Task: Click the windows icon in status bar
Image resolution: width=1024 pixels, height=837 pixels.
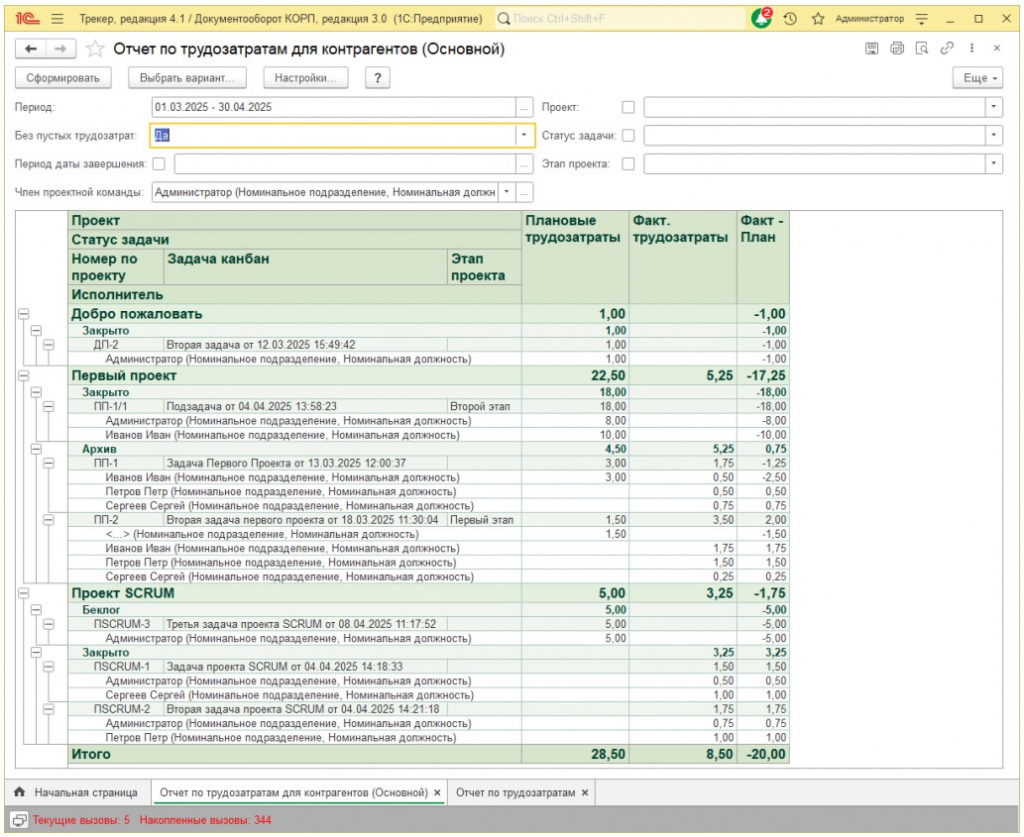Action: coord(20,820)
